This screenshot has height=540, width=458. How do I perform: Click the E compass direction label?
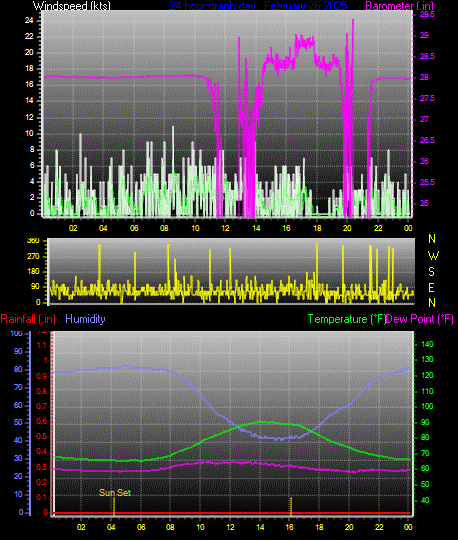pyautogui.click(x=431, y=288)
